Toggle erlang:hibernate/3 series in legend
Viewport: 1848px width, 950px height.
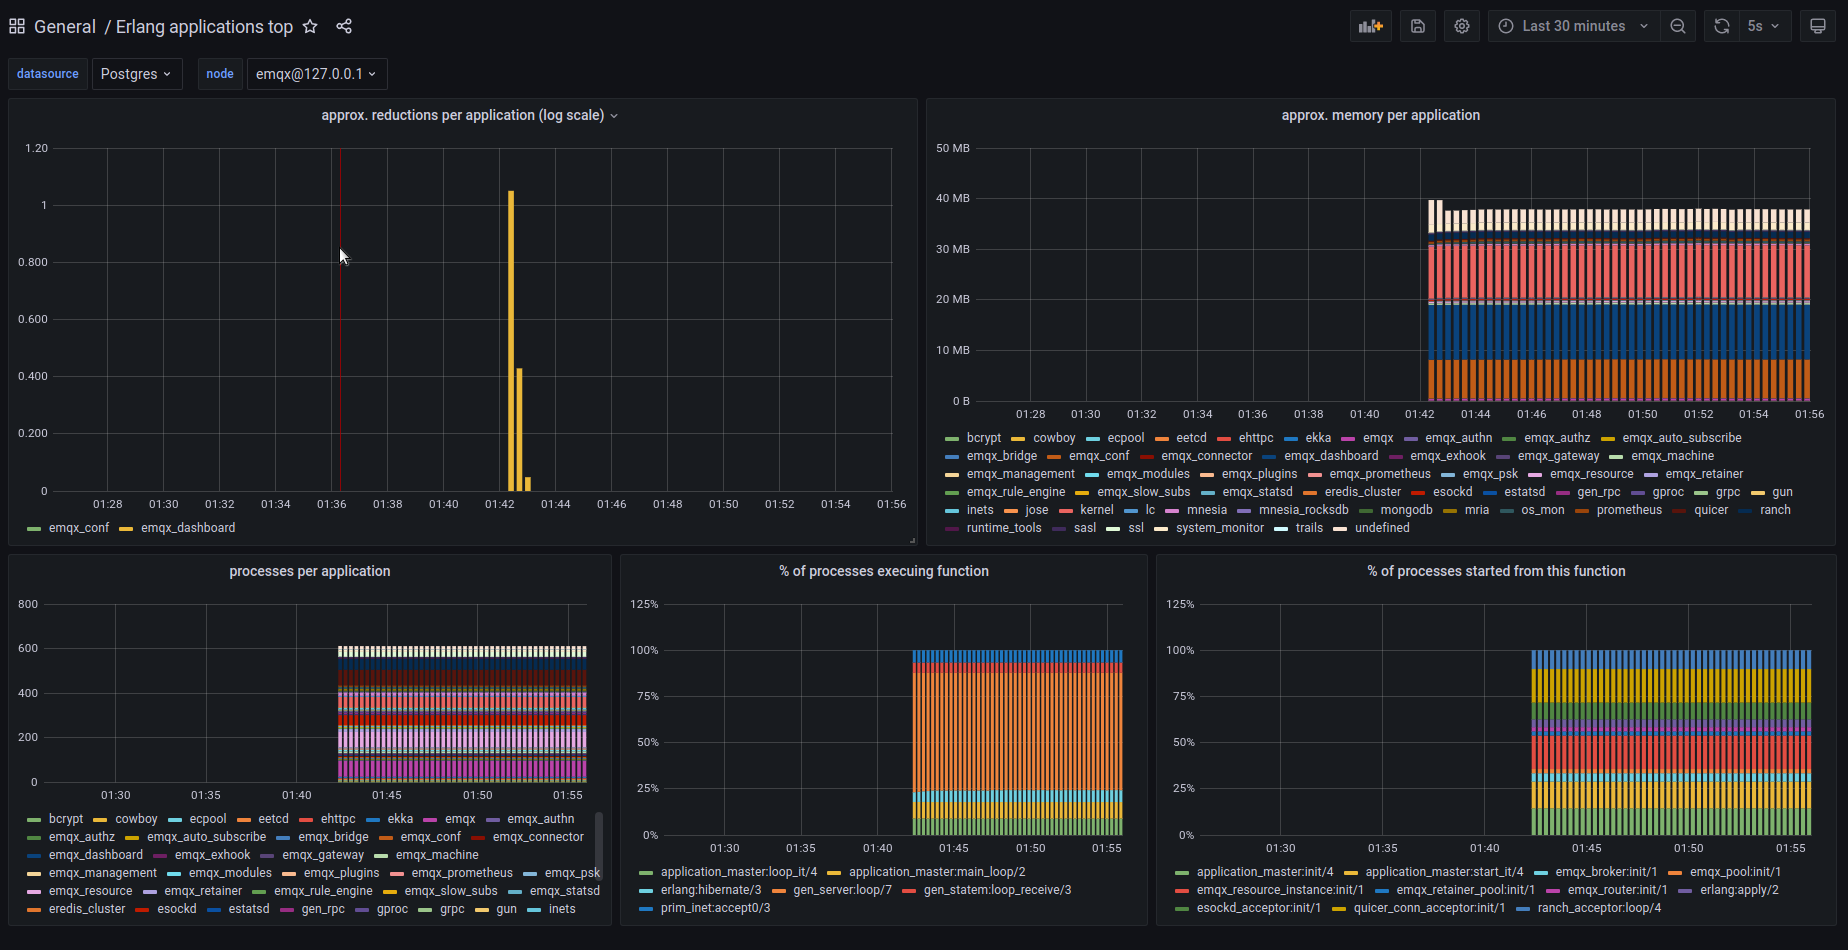711,890
